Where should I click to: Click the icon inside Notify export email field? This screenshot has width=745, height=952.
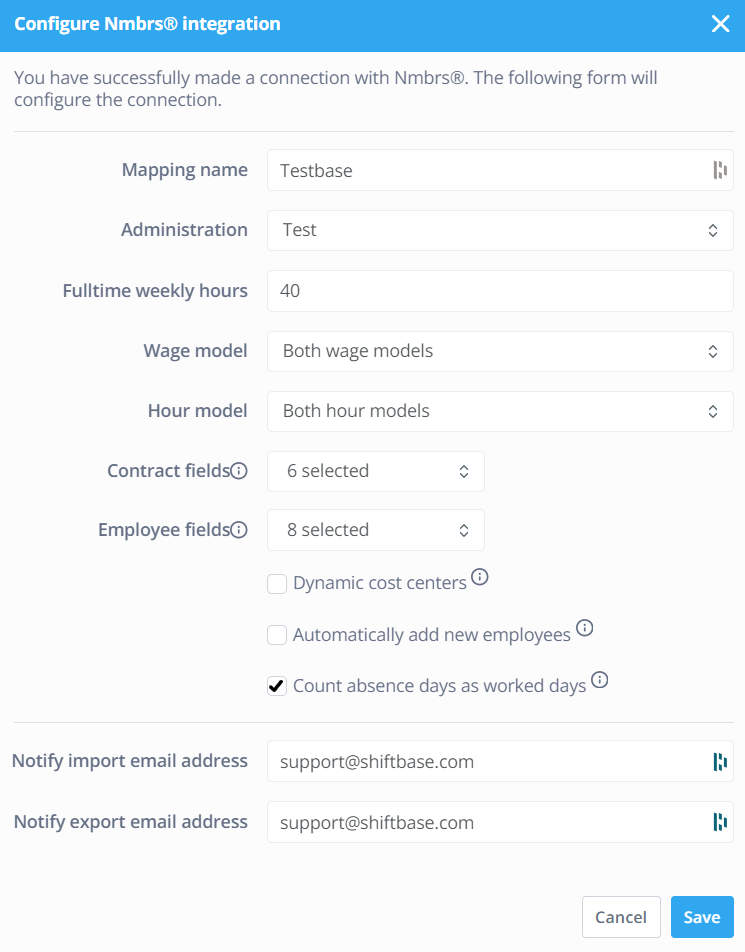coord(719,822)
